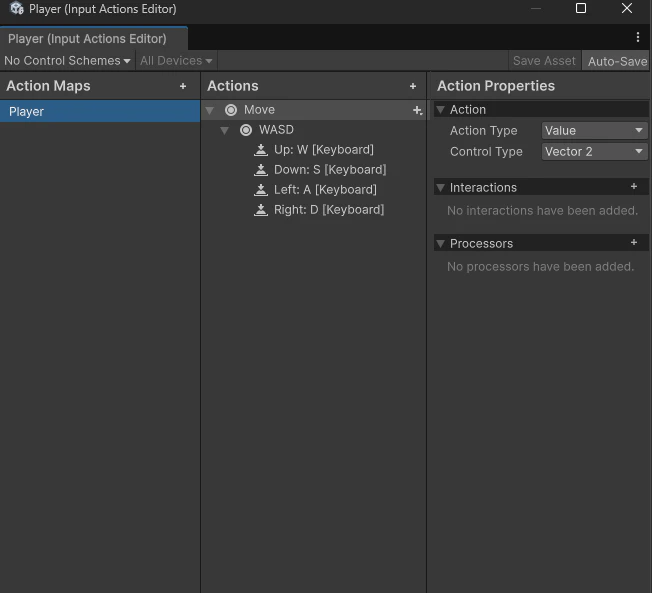Select the Right: D [Keyboard] binding
The width and height of the screenshot is (652, 593).
point(314,210)
